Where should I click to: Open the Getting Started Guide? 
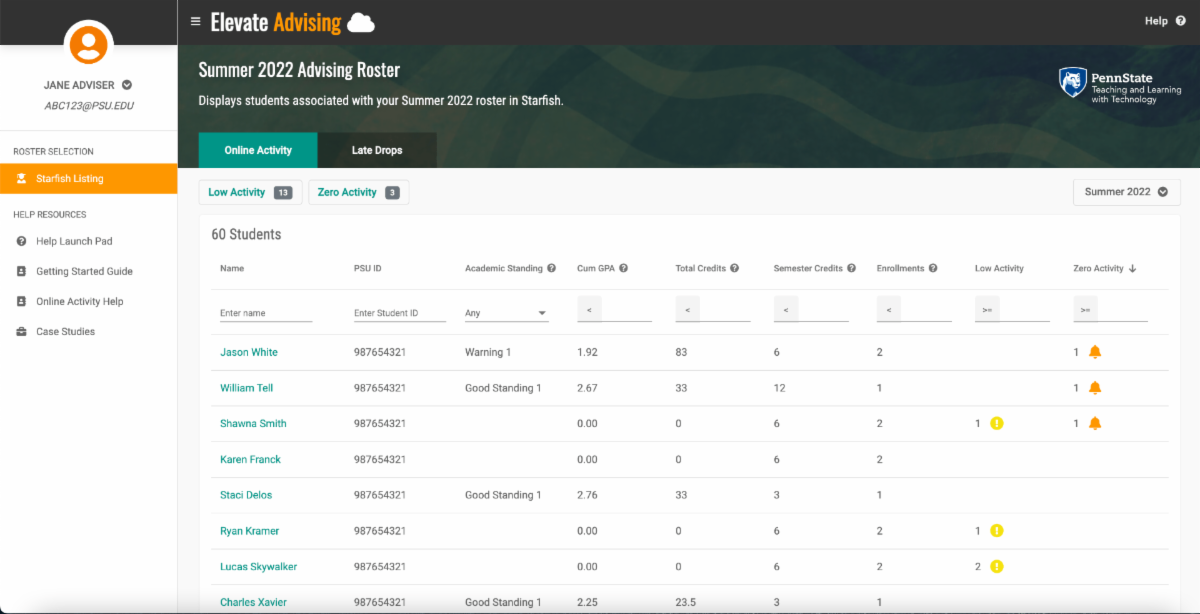(84, 271)
